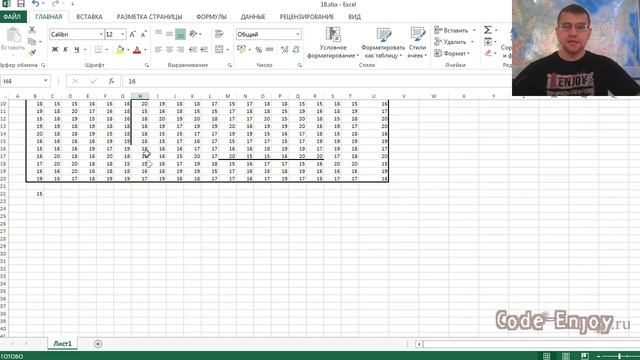Screen dimensions: 640x360
Task: Click the zoom slider in status bar
Action: [619, 356]
